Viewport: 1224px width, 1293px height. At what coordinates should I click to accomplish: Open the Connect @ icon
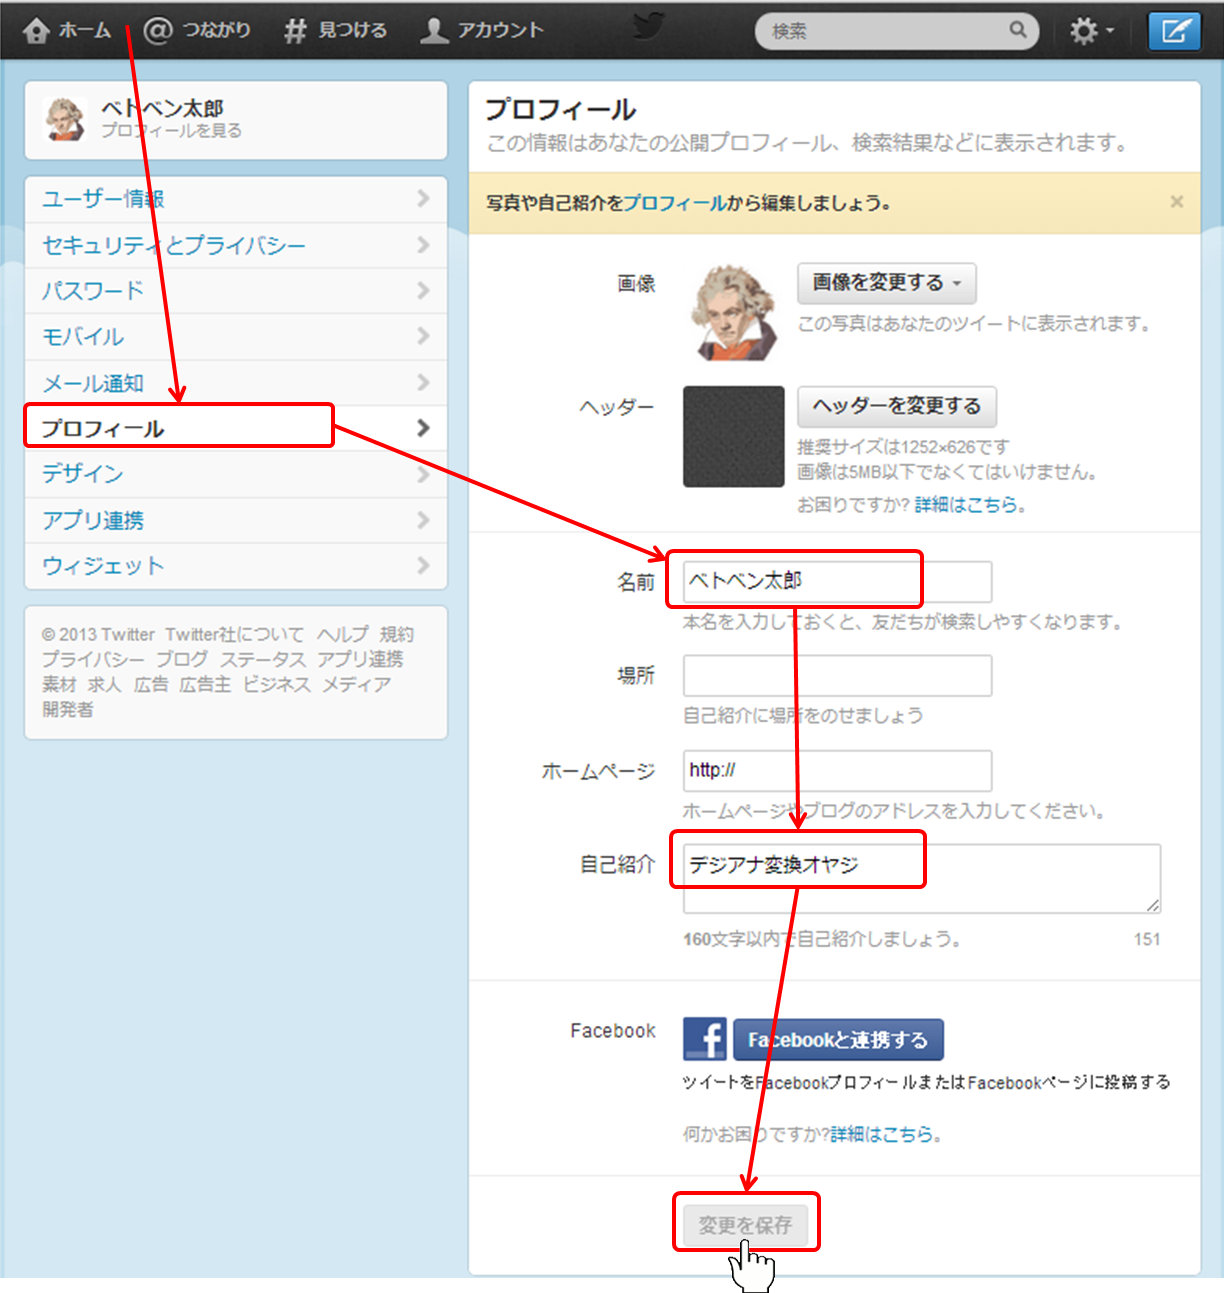tap(158, 31)
